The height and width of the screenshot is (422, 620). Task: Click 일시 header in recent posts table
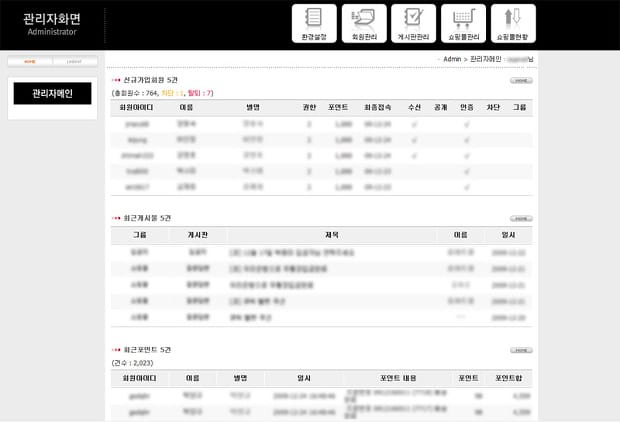point(508,235)
